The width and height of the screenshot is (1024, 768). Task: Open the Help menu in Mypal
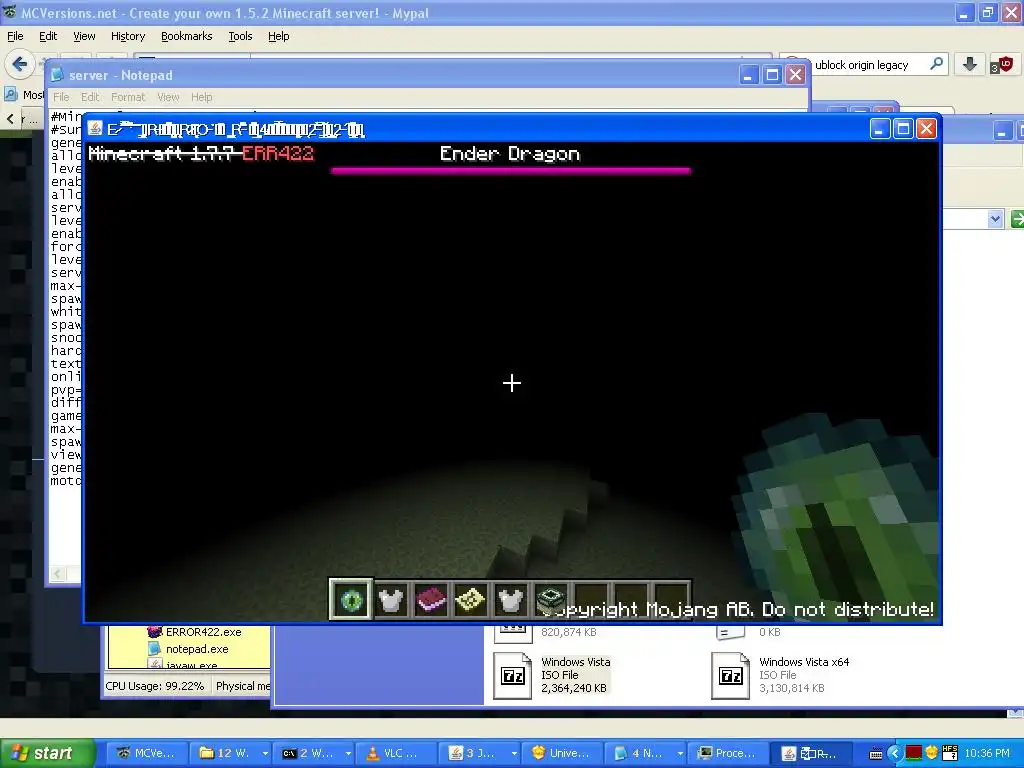(x=279, y=36)
